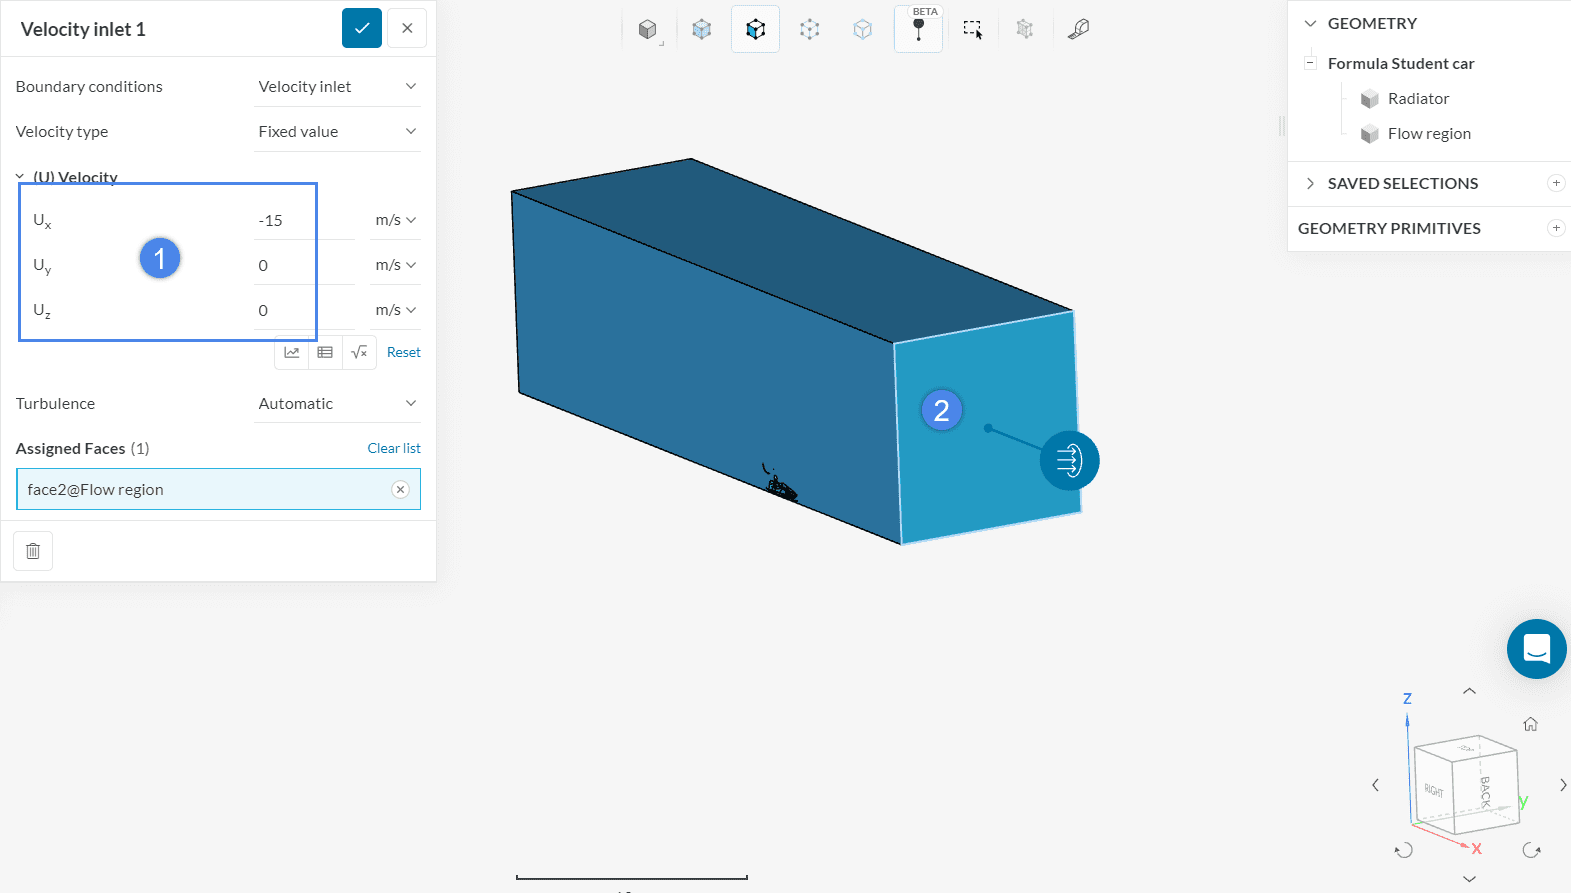Select Radiator in the geometry tree

pos(1417,99)
